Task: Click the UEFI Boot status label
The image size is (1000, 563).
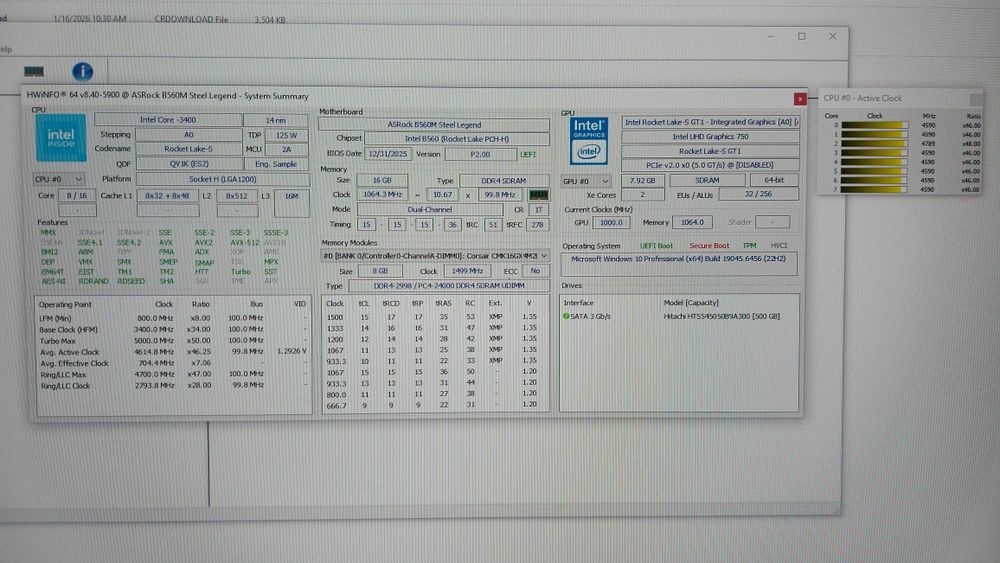Action: click(x=656, y=245)
